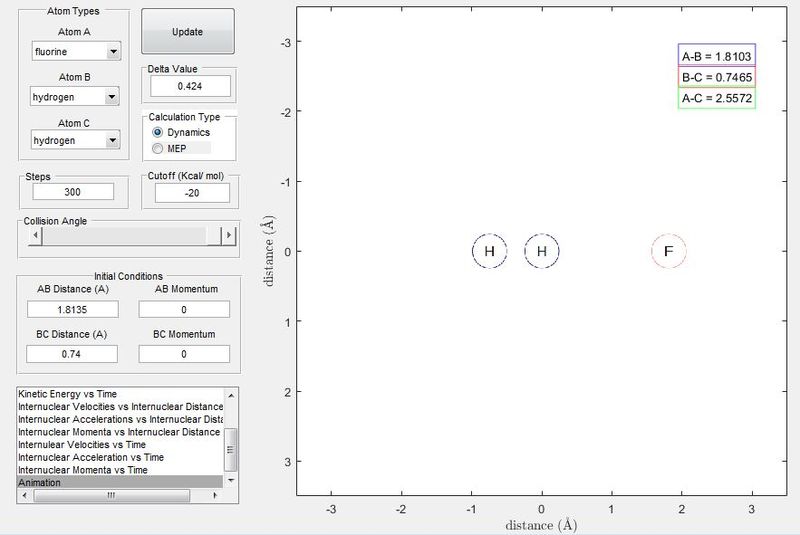Click the A-C = 2.5572 legend

point(717,98)
